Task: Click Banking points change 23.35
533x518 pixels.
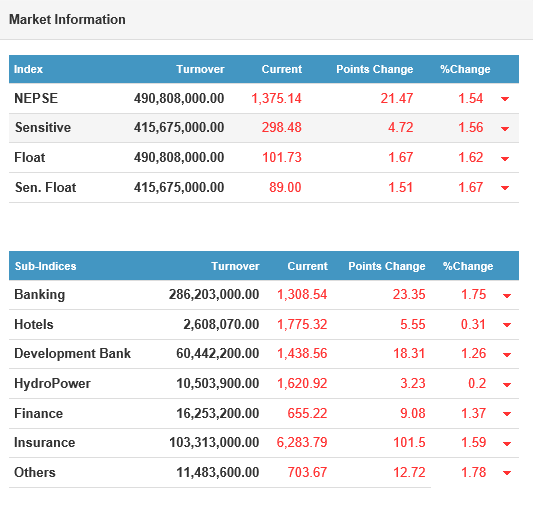Action: point(409,295)
